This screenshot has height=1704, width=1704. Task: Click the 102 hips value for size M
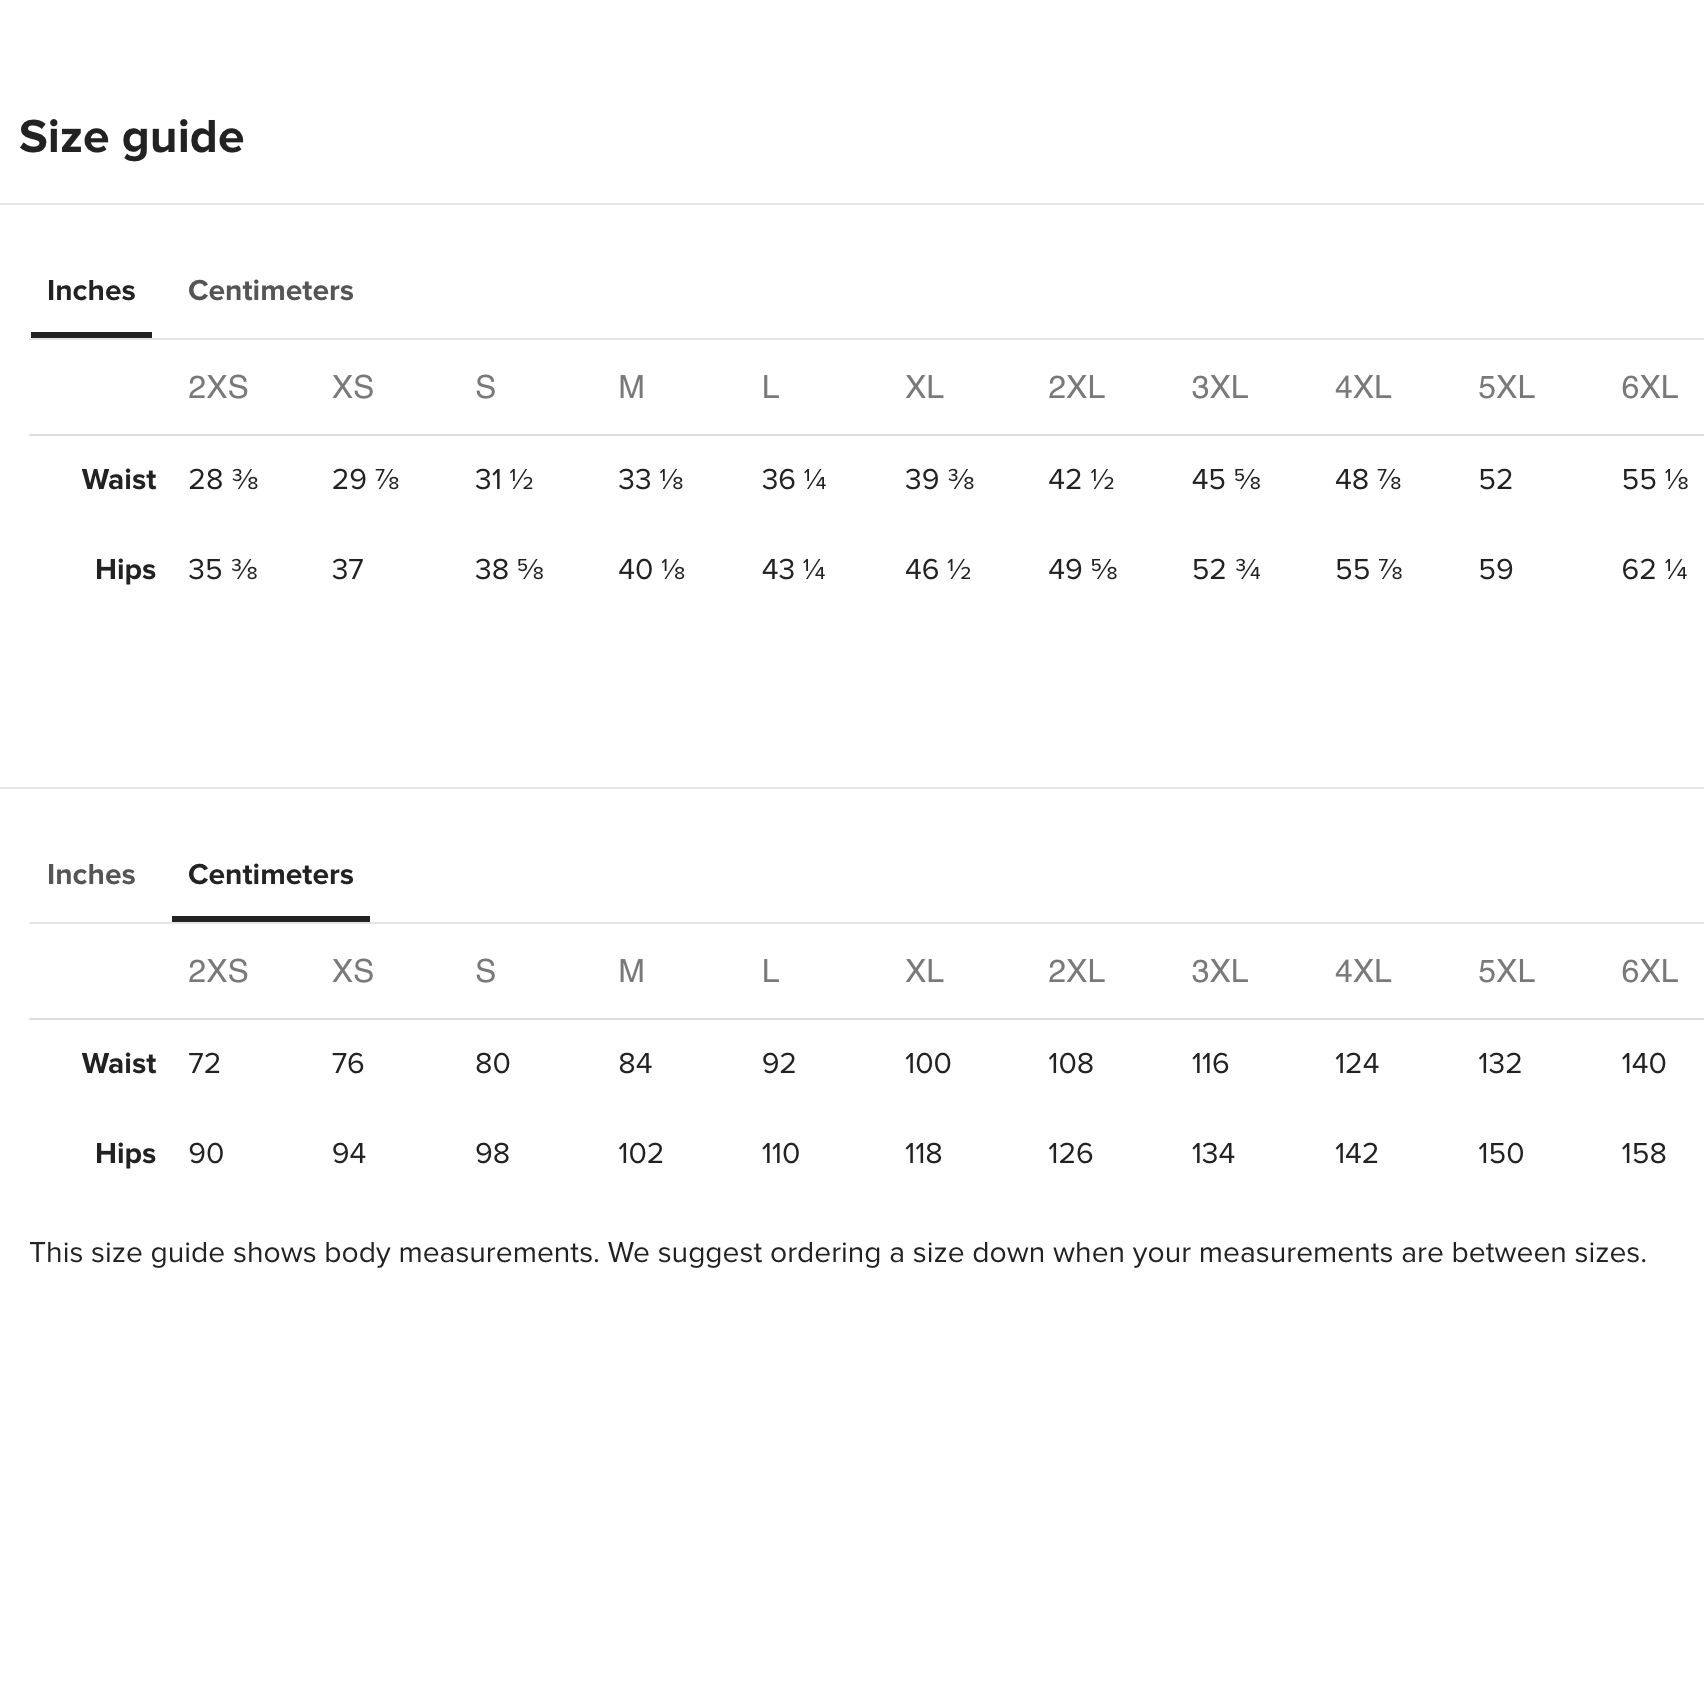click(x=640, y=1154)
